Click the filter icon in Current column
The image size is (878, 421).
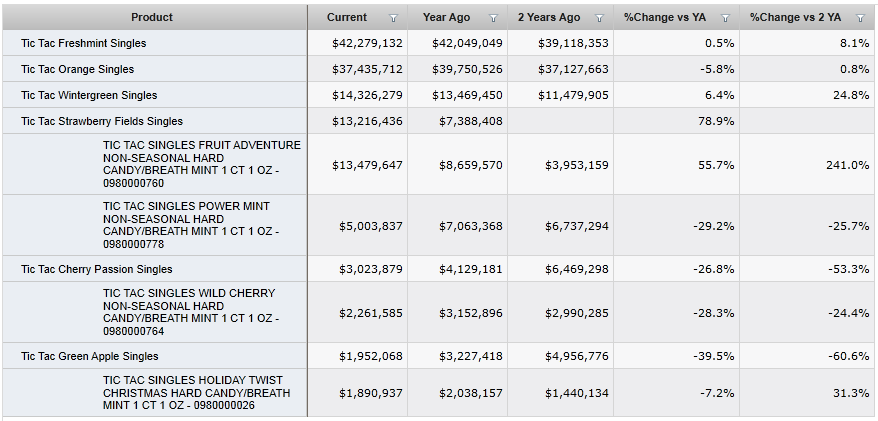point(392,18)
